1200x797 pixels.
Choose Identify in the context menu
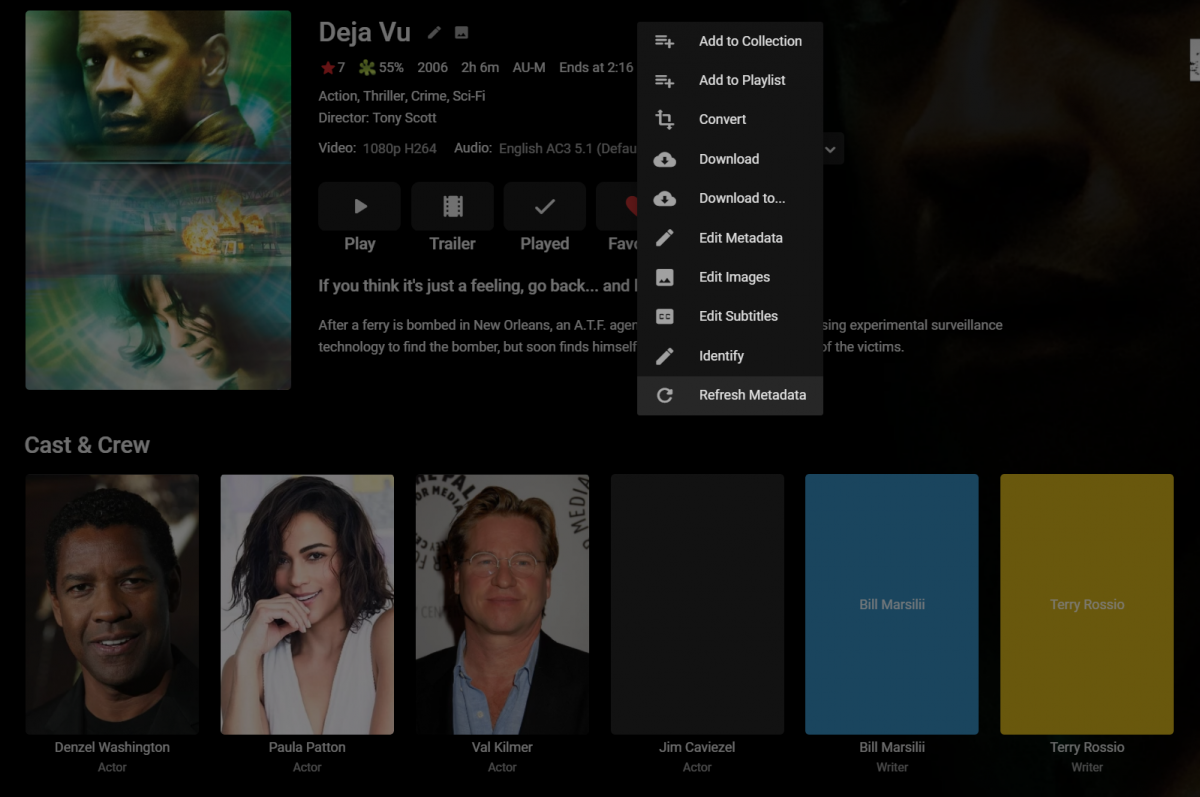pos(721,356)
